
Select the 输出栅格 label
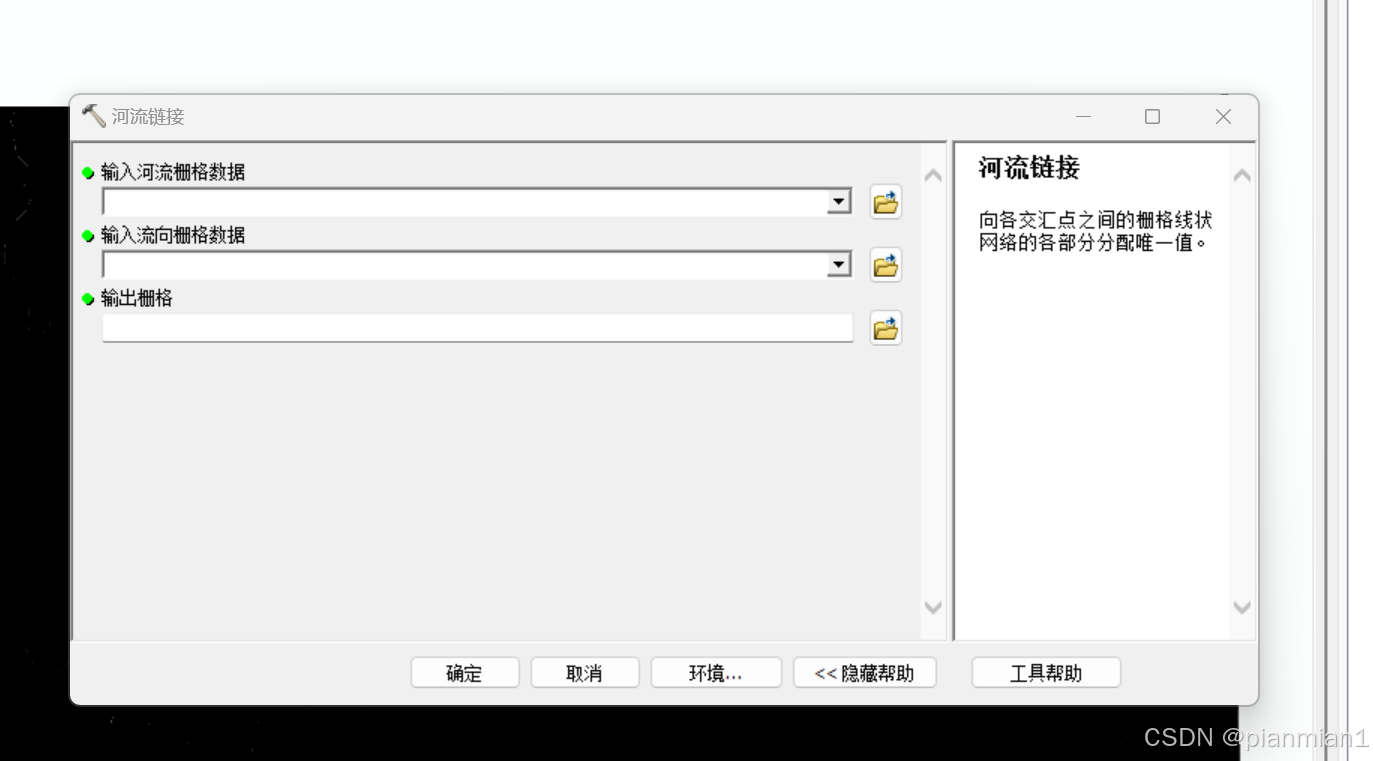pos(137,298)
